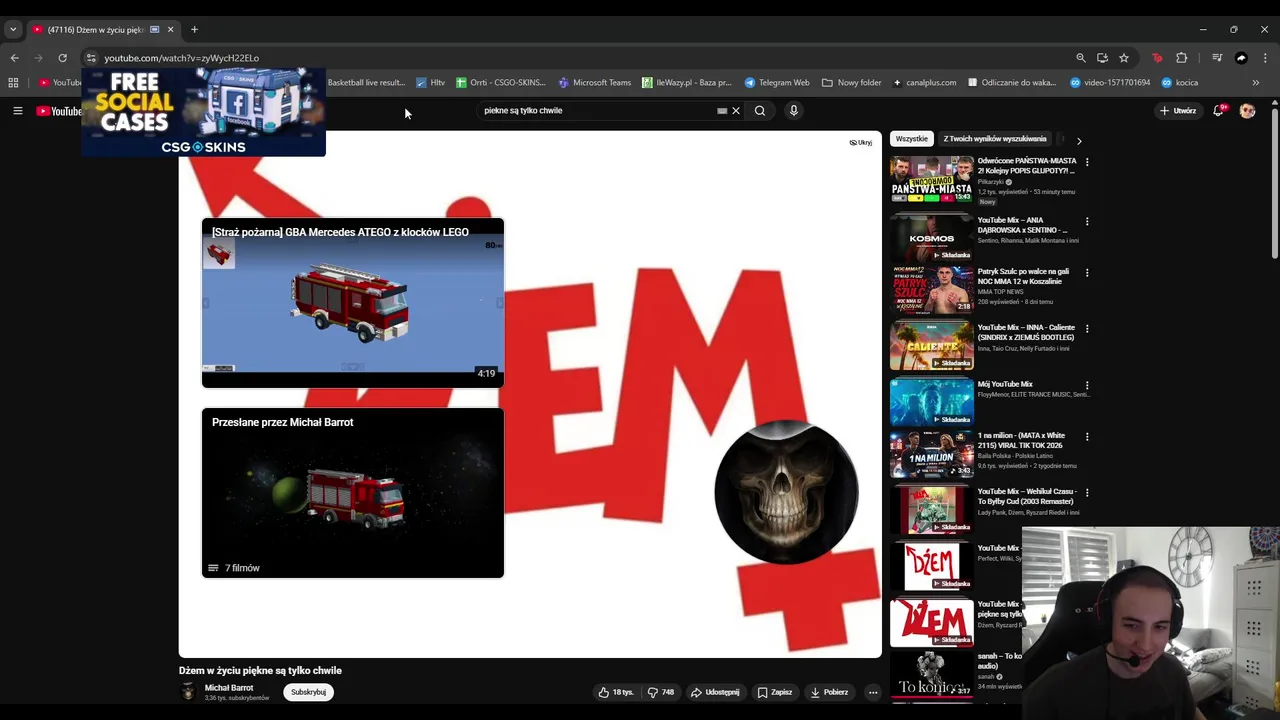Image resolution: width=1280 pixels, height=720 pixels.
Task: Click Michał Barrot channel avatar below video
Action: pos(187,692)
